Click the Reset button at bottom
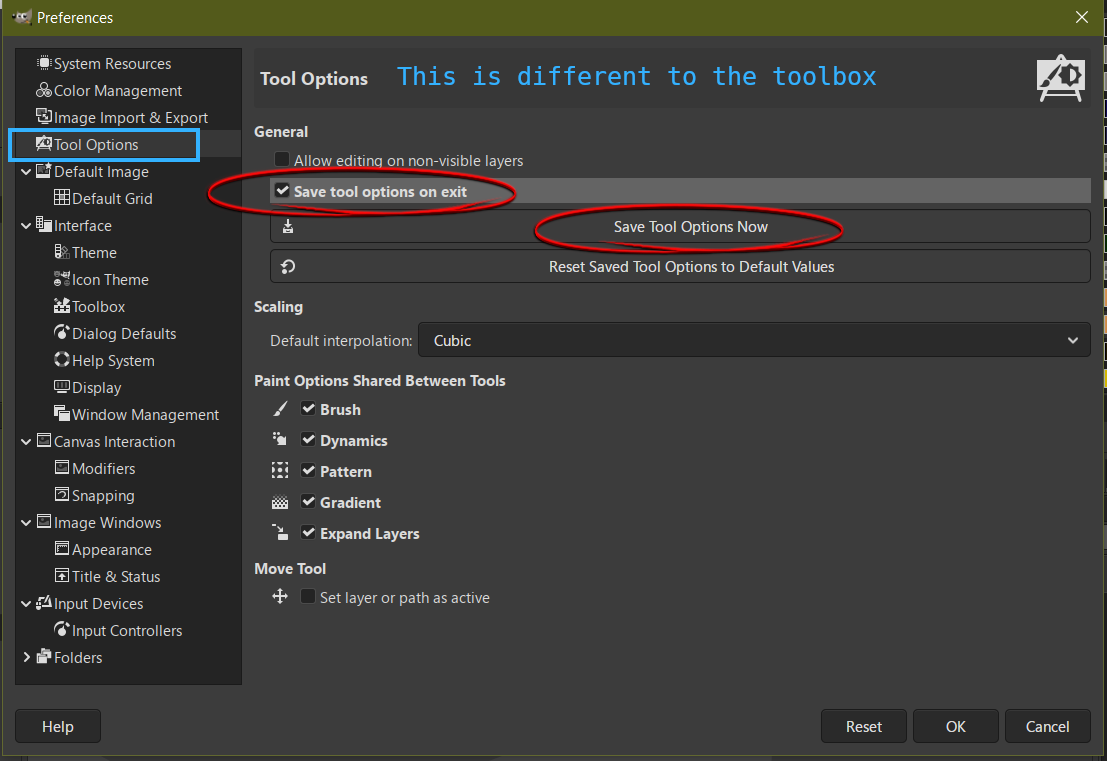 [863, 726]
